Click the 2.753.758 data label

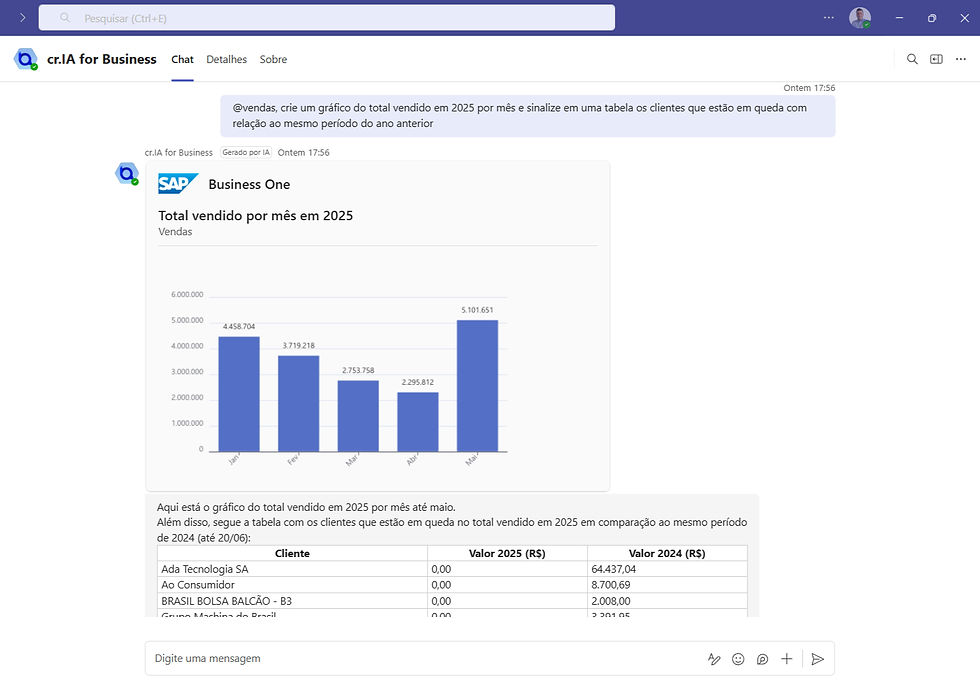(x=358, y=371)
